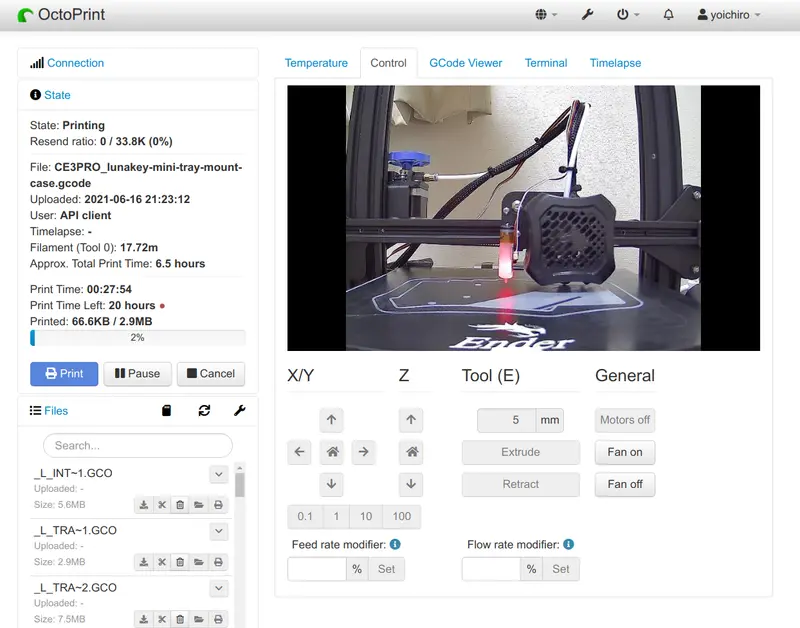
Task: Print _L_TRA~2.GCO file
Action: [218, 619]
